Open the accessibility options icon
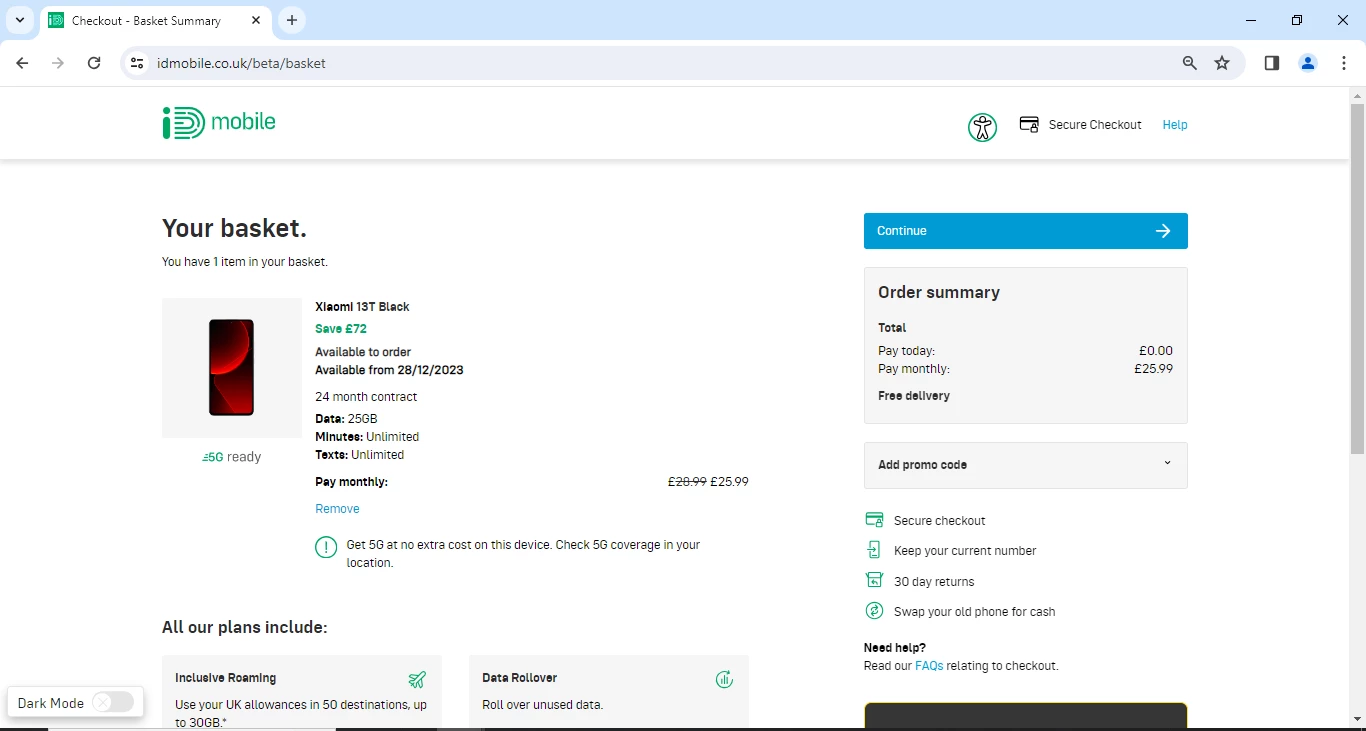 pyautogui.click(x=982, y=127)
